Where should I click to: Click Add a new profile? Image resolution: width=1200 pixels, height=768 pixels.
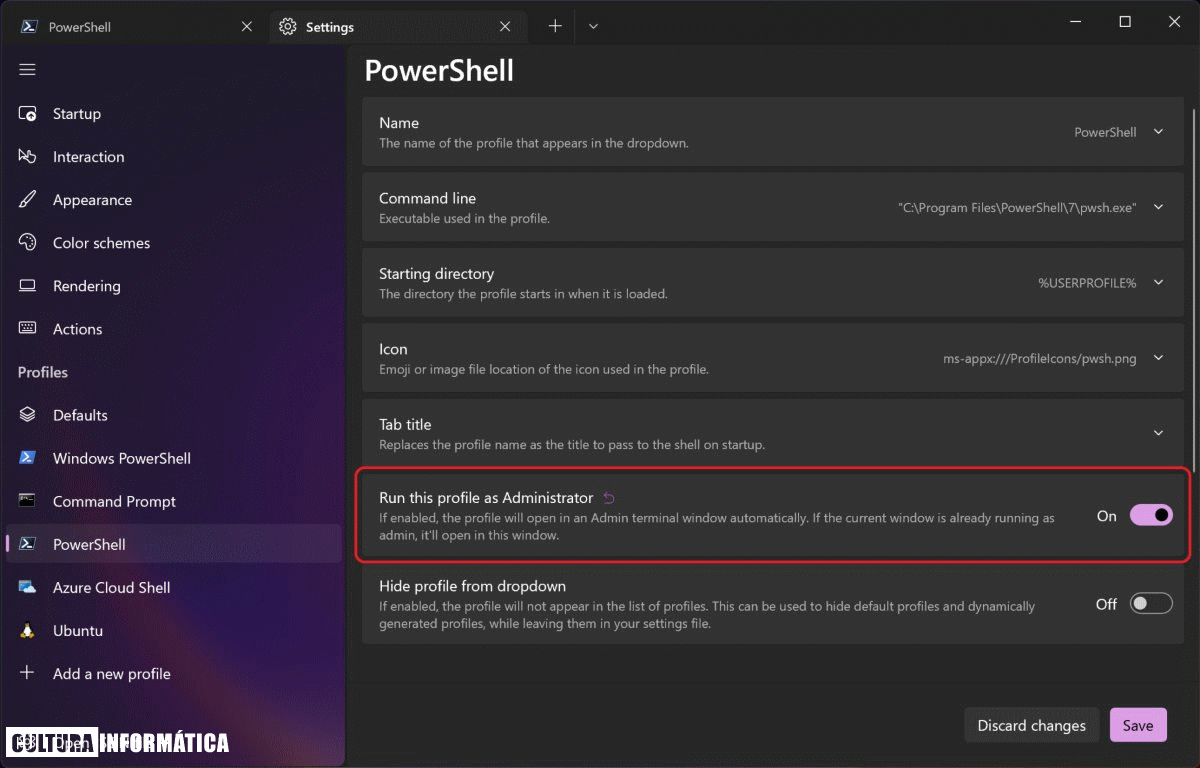point(174,673)
